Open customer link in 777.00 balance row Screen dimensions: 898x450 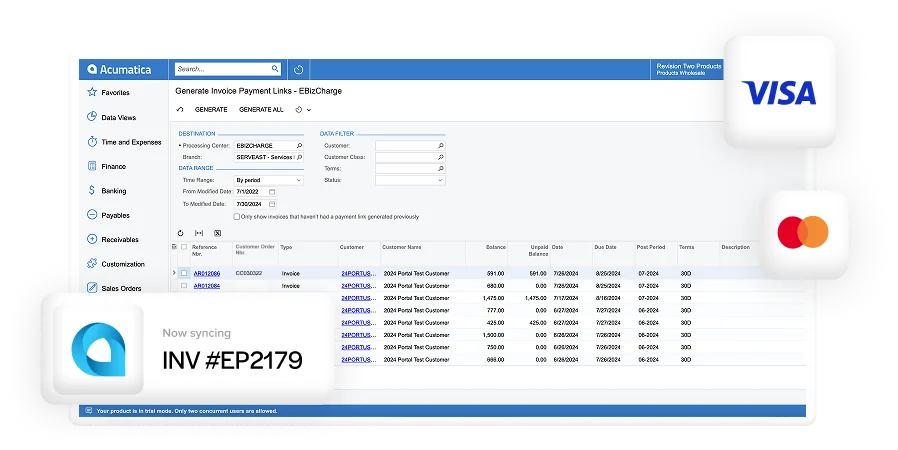coord(359,310)
